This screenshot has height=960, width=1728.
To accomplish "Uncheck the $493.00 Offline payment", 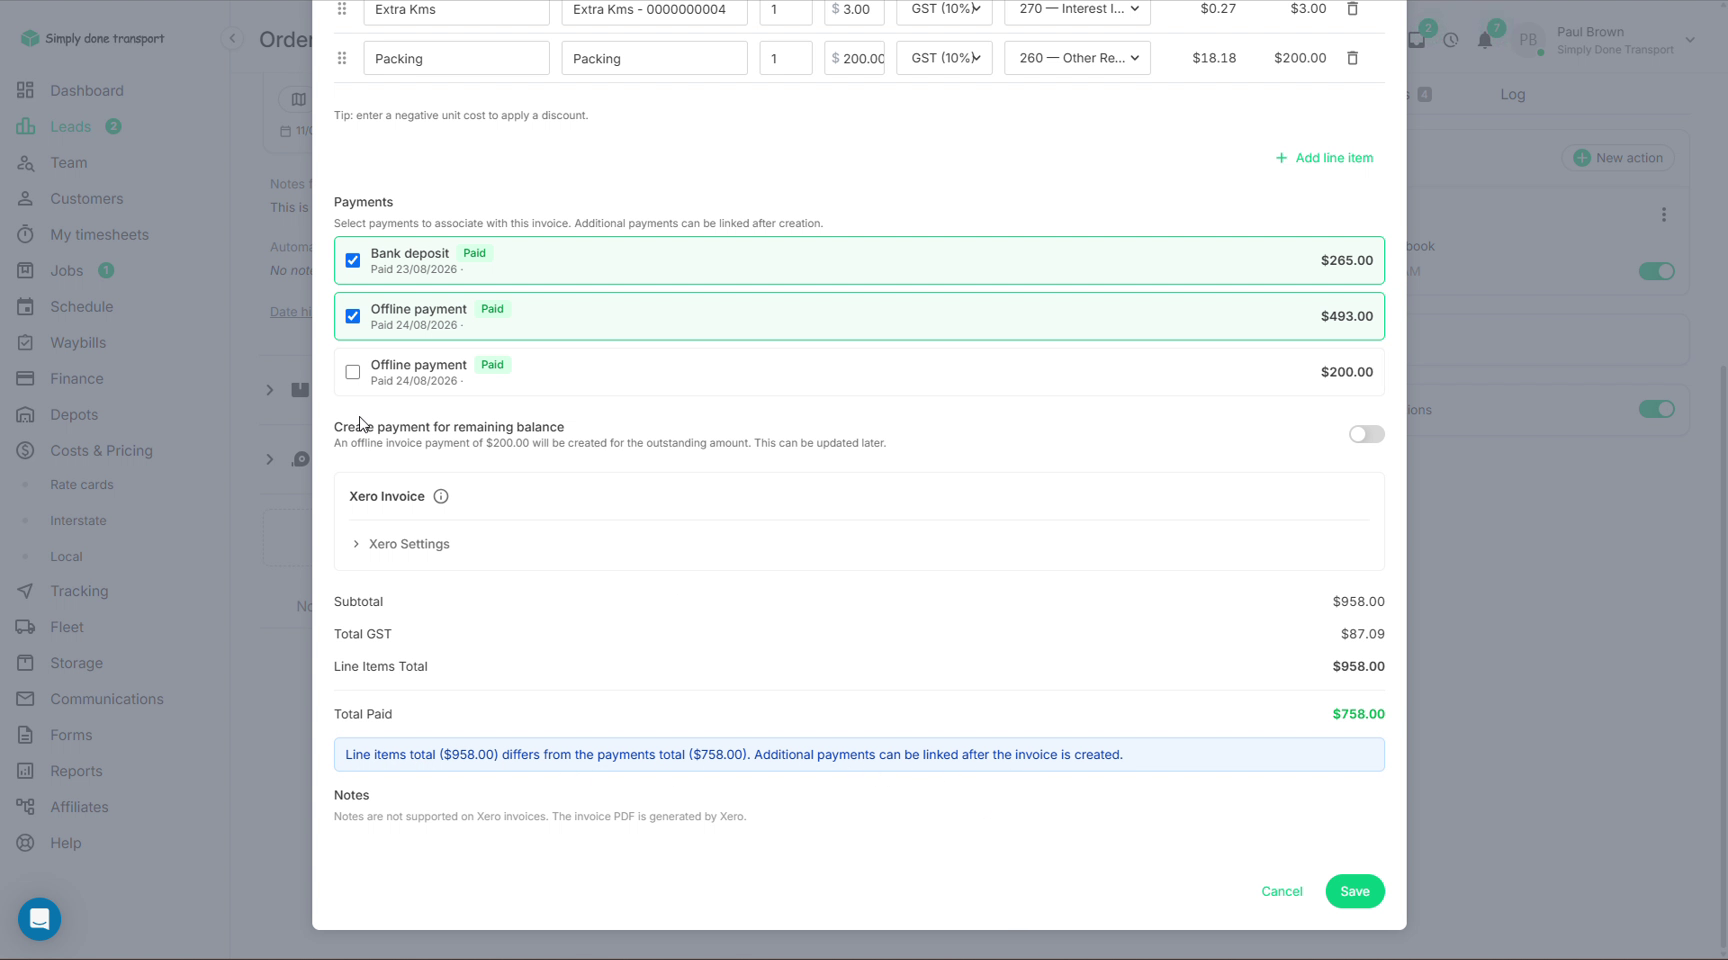I will (x=353, y=316).
